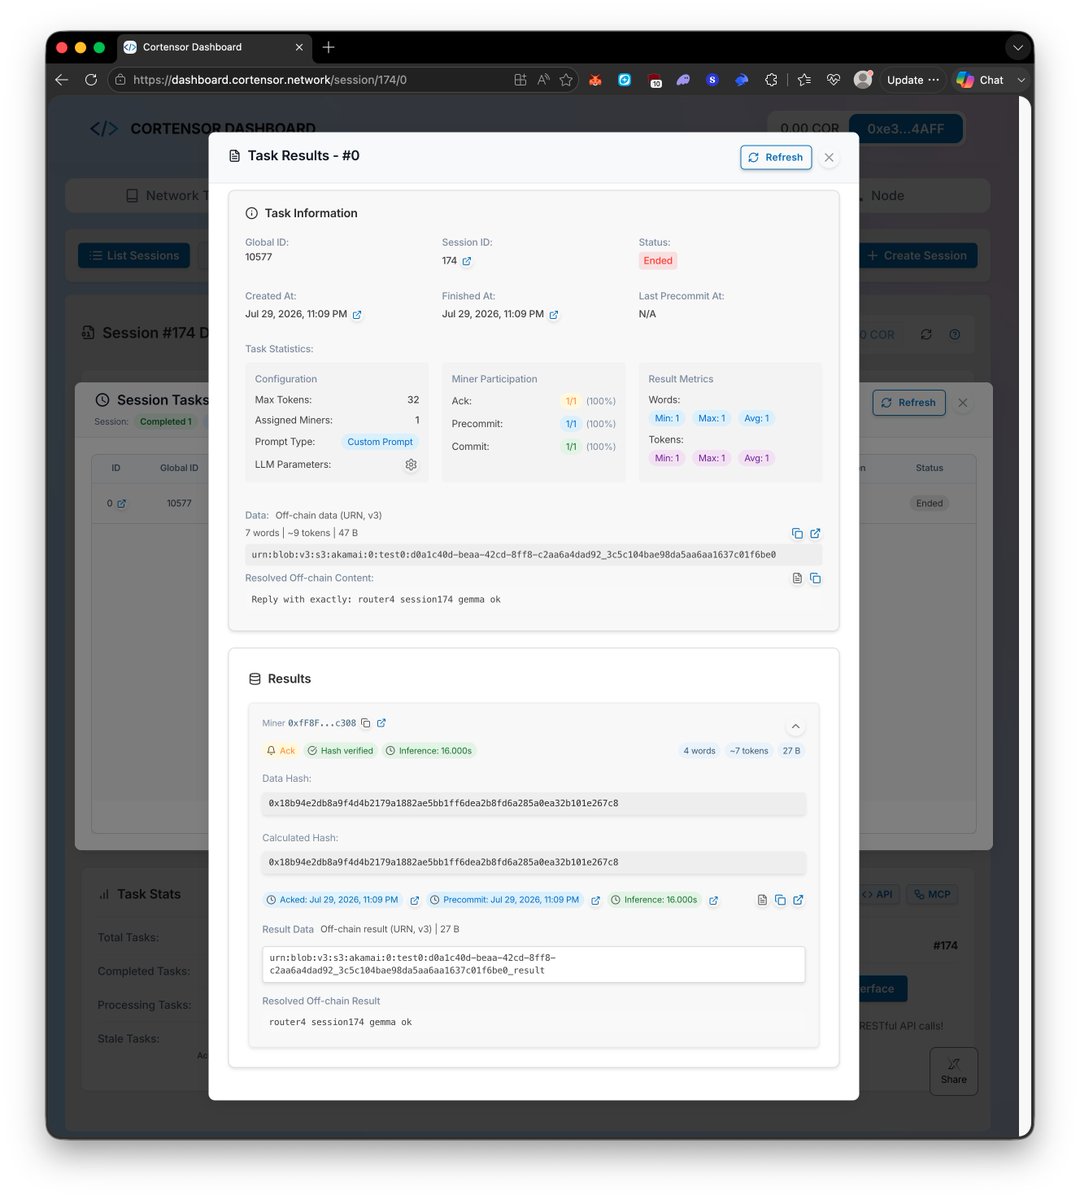This screenshot has height=1200, width=1080.
Task: Click the Words 'Min: 1' metric badge
Action: click(667, 419)
